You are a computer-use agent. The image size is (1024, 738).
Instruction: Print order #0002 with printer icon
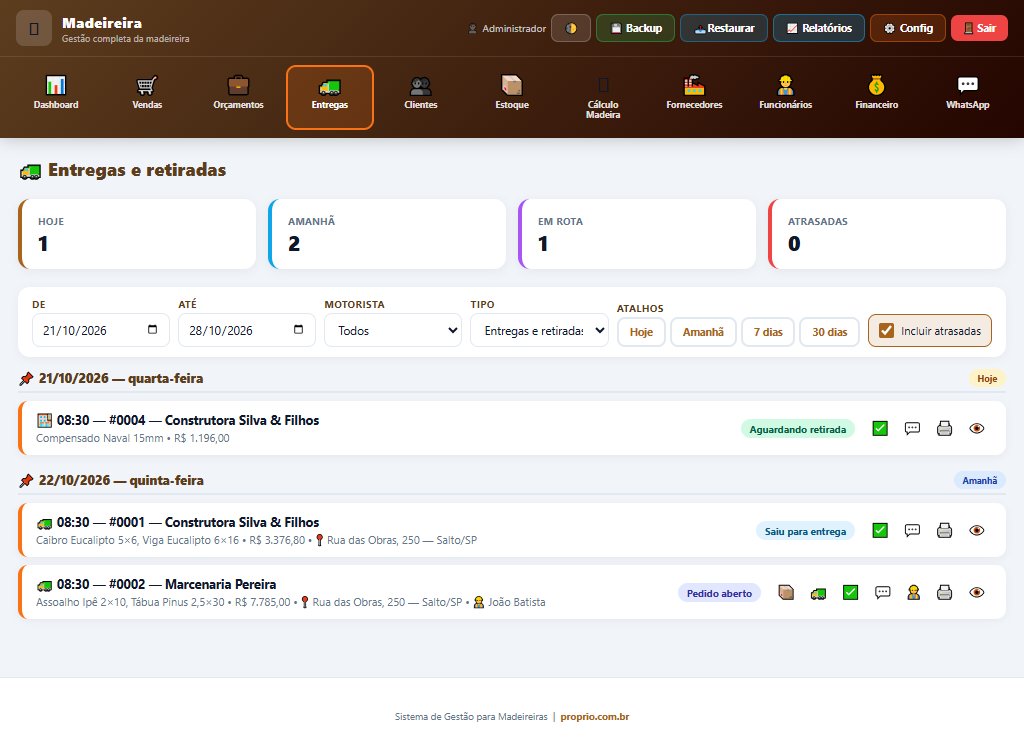coord(944,592)
